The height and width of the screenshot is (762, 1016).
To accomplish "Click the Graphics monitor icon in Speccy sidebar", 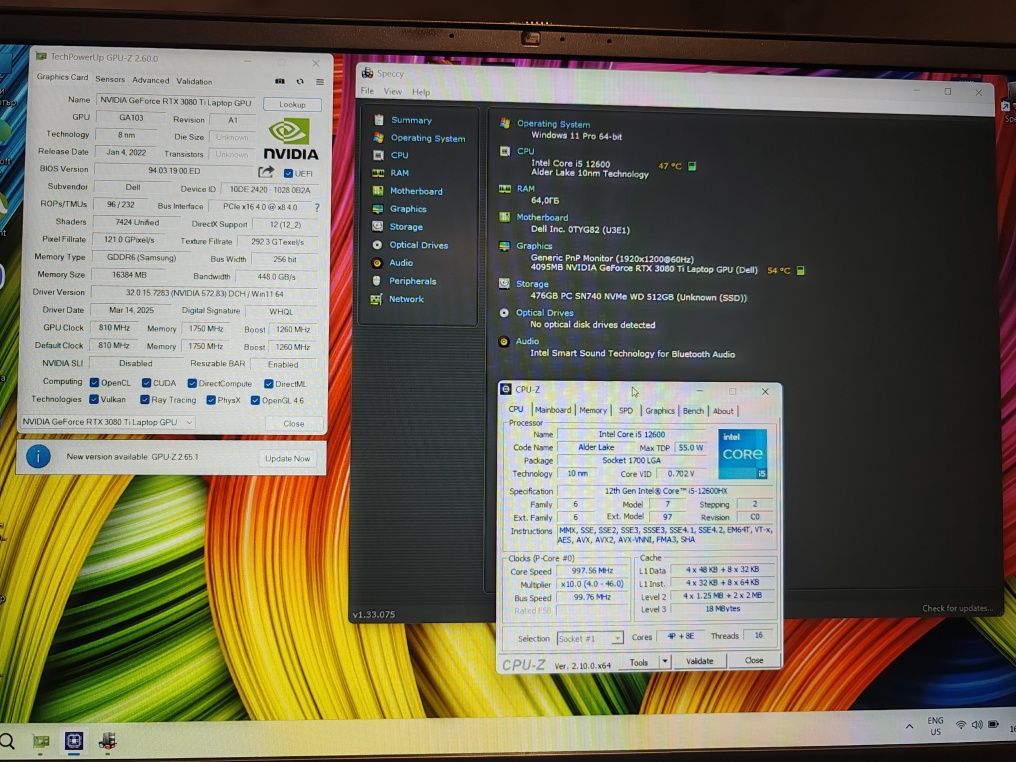I will [378, 209].
